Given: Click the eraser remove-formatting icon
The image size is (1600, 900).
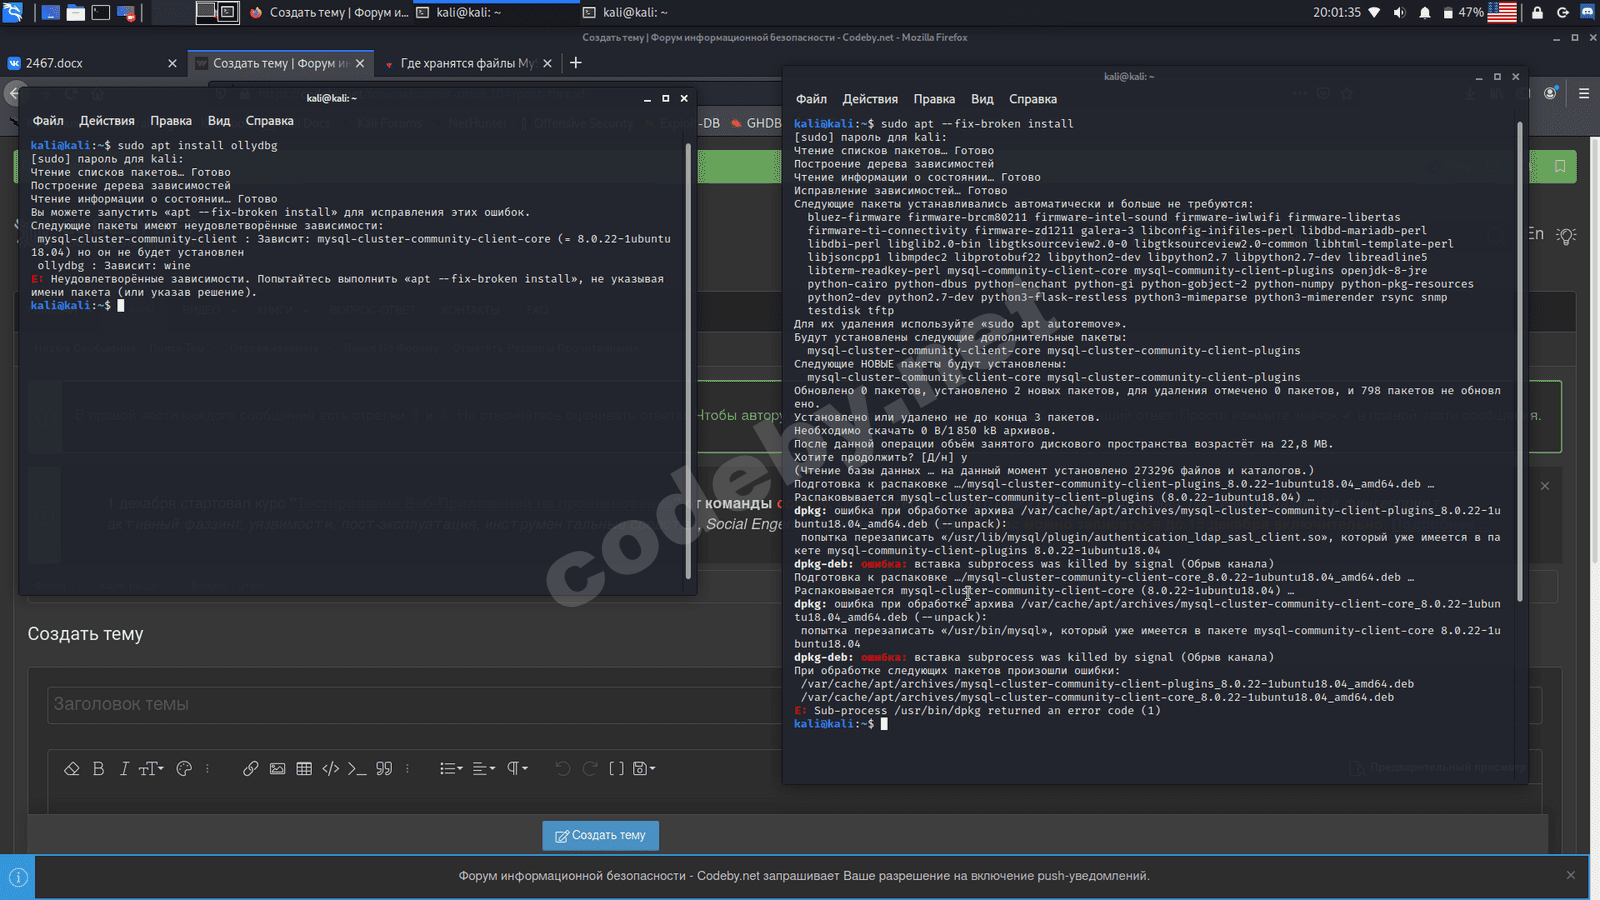Looking at the screenshot, I should [72, 768].
